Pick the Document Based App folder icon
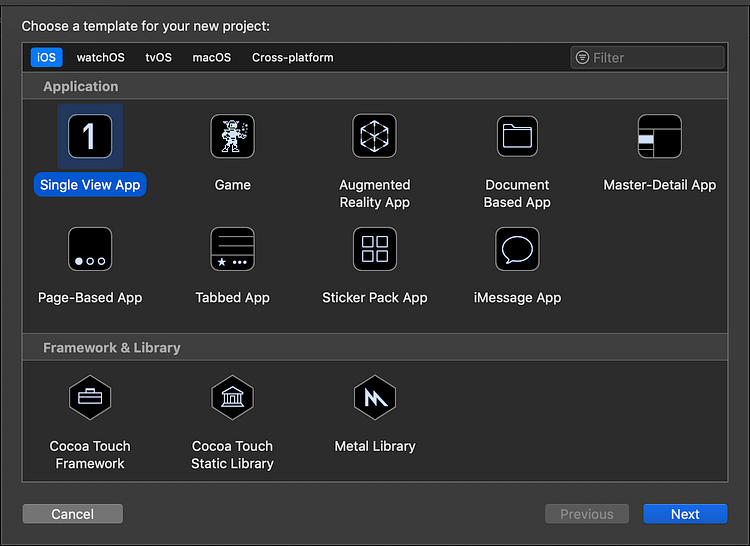Viewport: 750px width, 546px height. [517, 136]
